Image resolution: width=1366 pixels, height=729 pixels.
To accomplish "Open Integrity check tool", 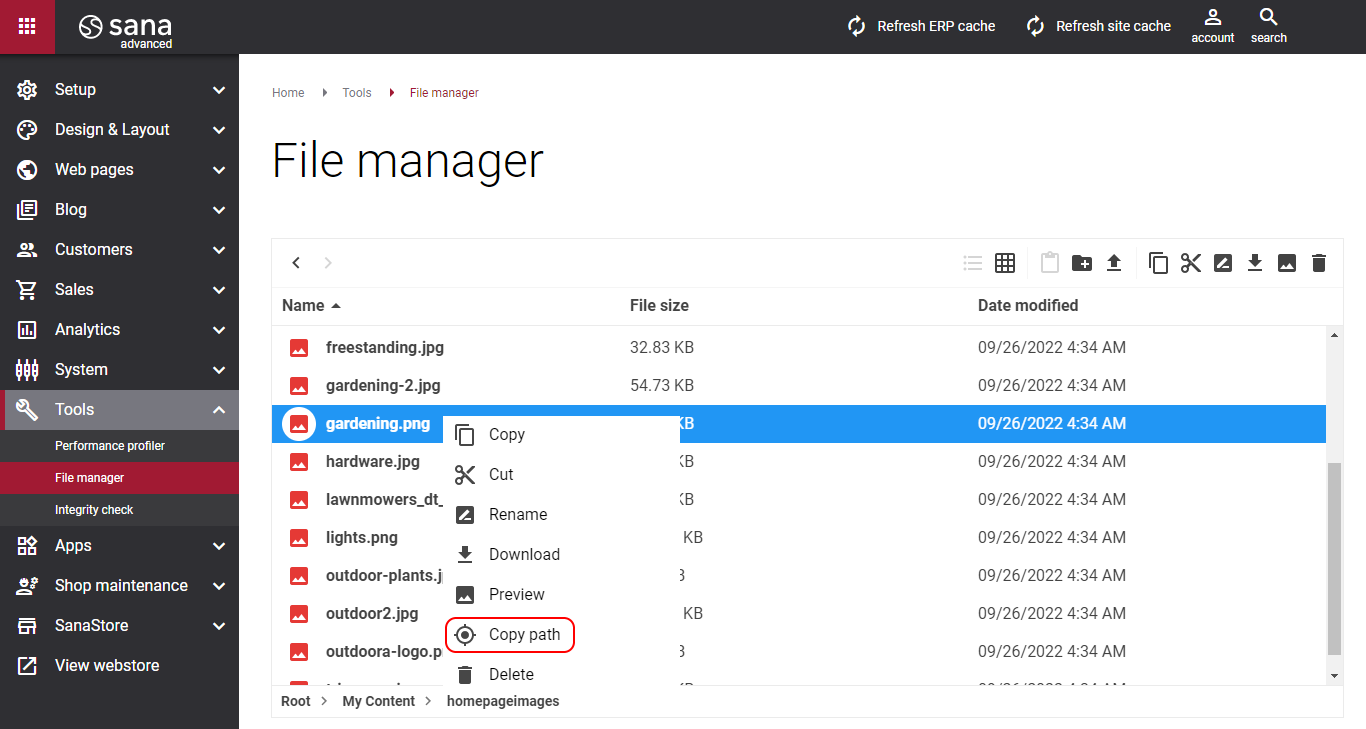I will pos(120,510).
